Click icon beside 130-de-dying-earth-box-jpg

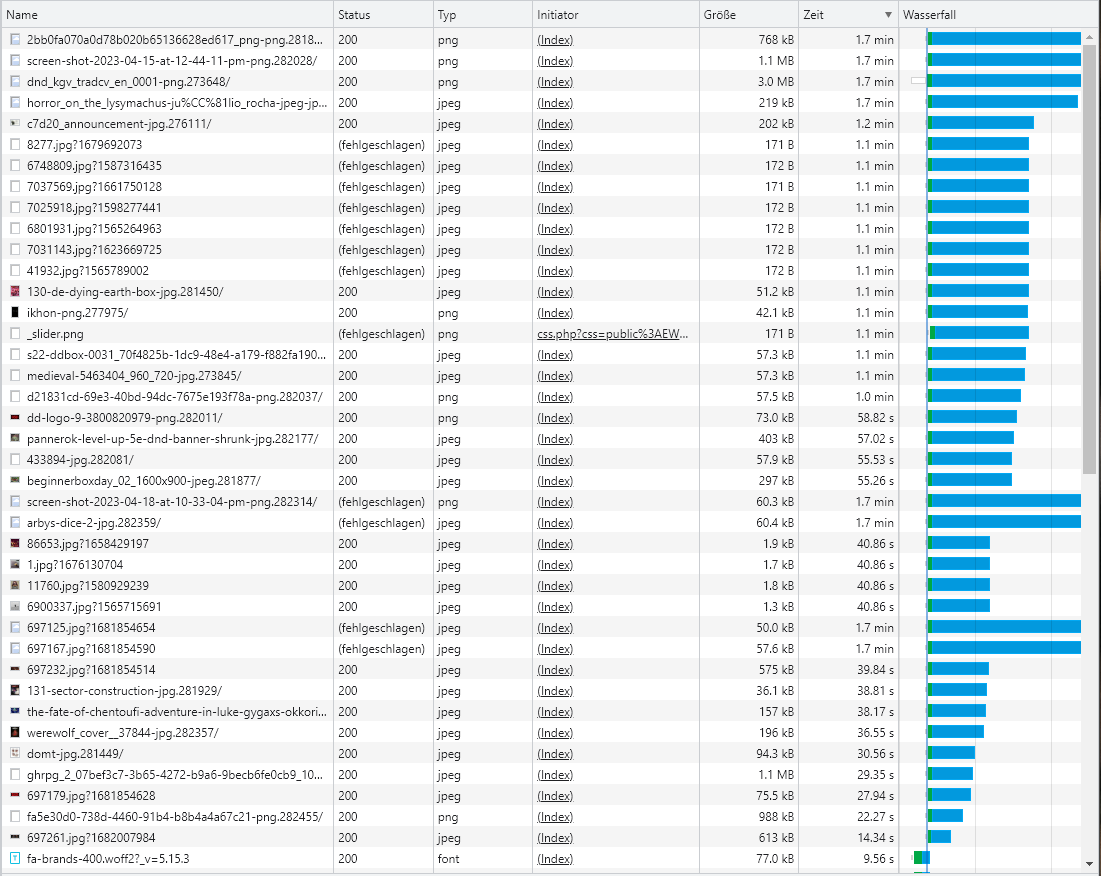[x=15, y=291]
